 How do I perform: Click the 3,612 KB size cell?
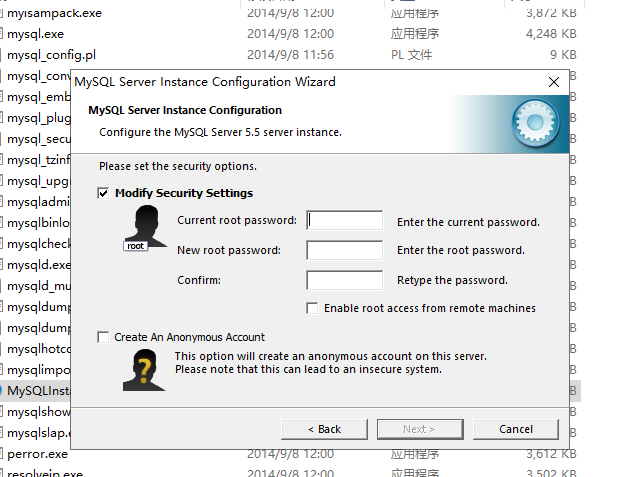click(x=551, y=454)
